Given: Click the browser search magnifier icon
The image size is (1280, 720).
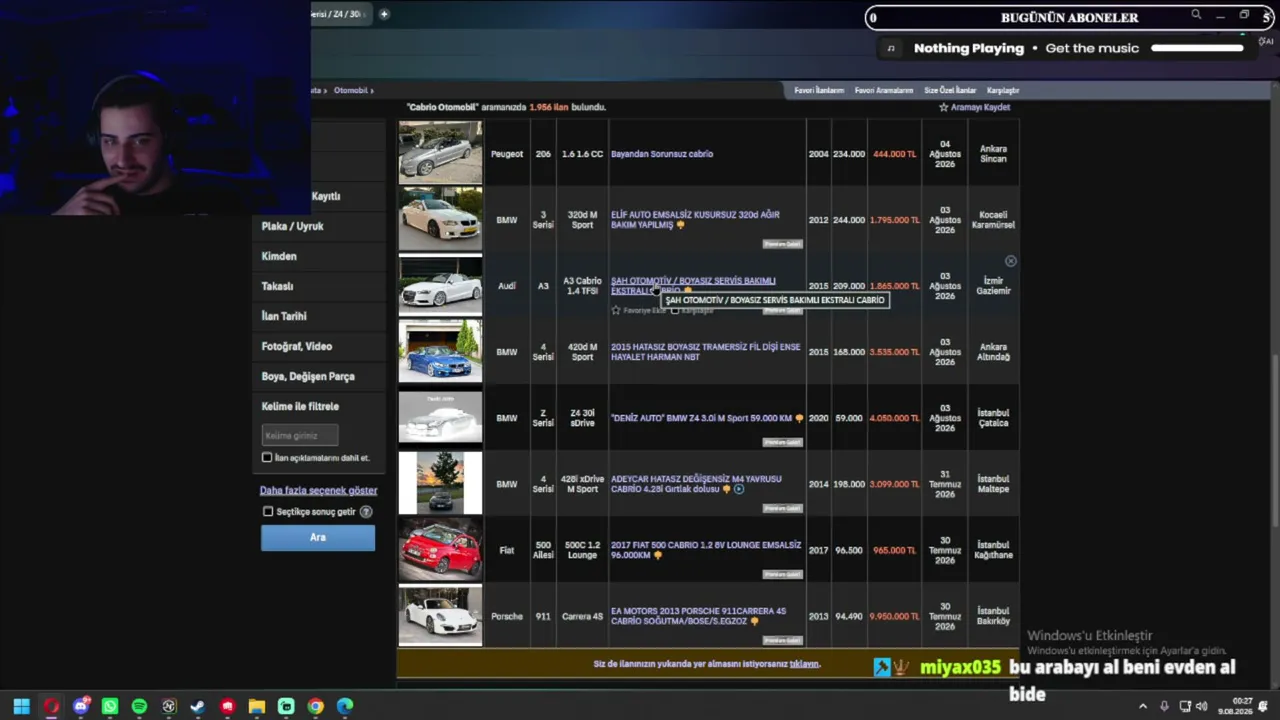Looking at the screenshot, I should [x=1196, y=15].
